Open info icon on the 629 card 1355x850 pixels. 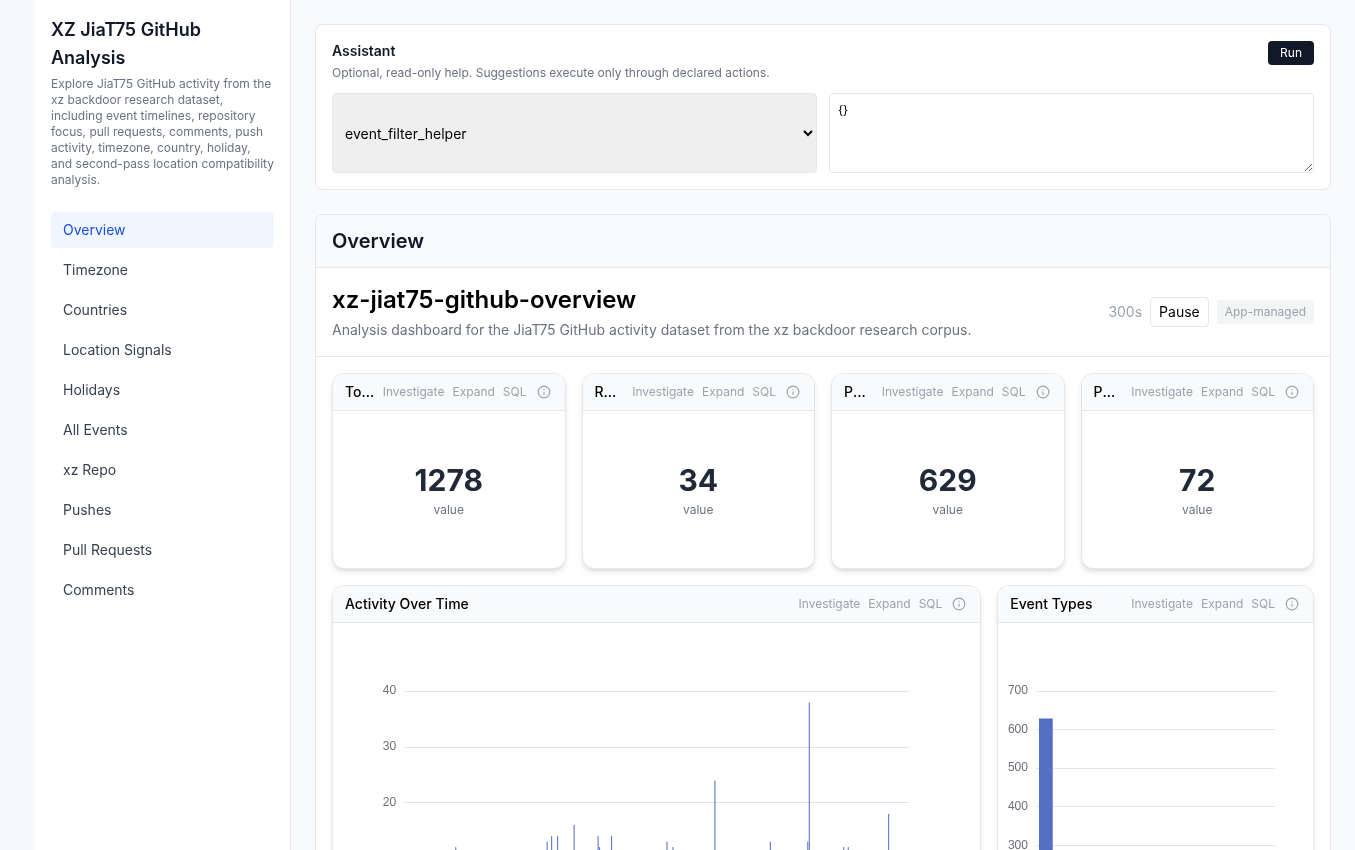[1043, 392]
